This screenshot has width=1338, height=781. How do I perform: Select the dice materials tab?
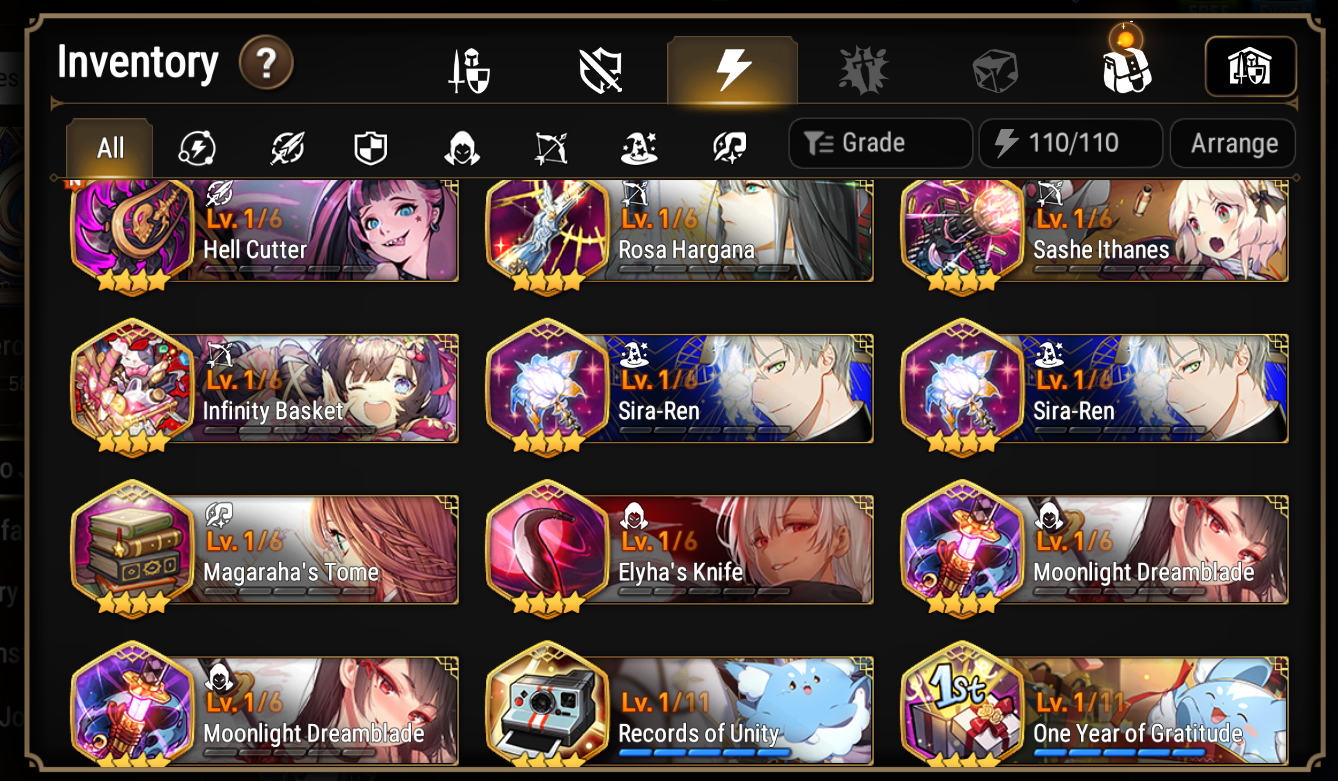pos(995,72)
